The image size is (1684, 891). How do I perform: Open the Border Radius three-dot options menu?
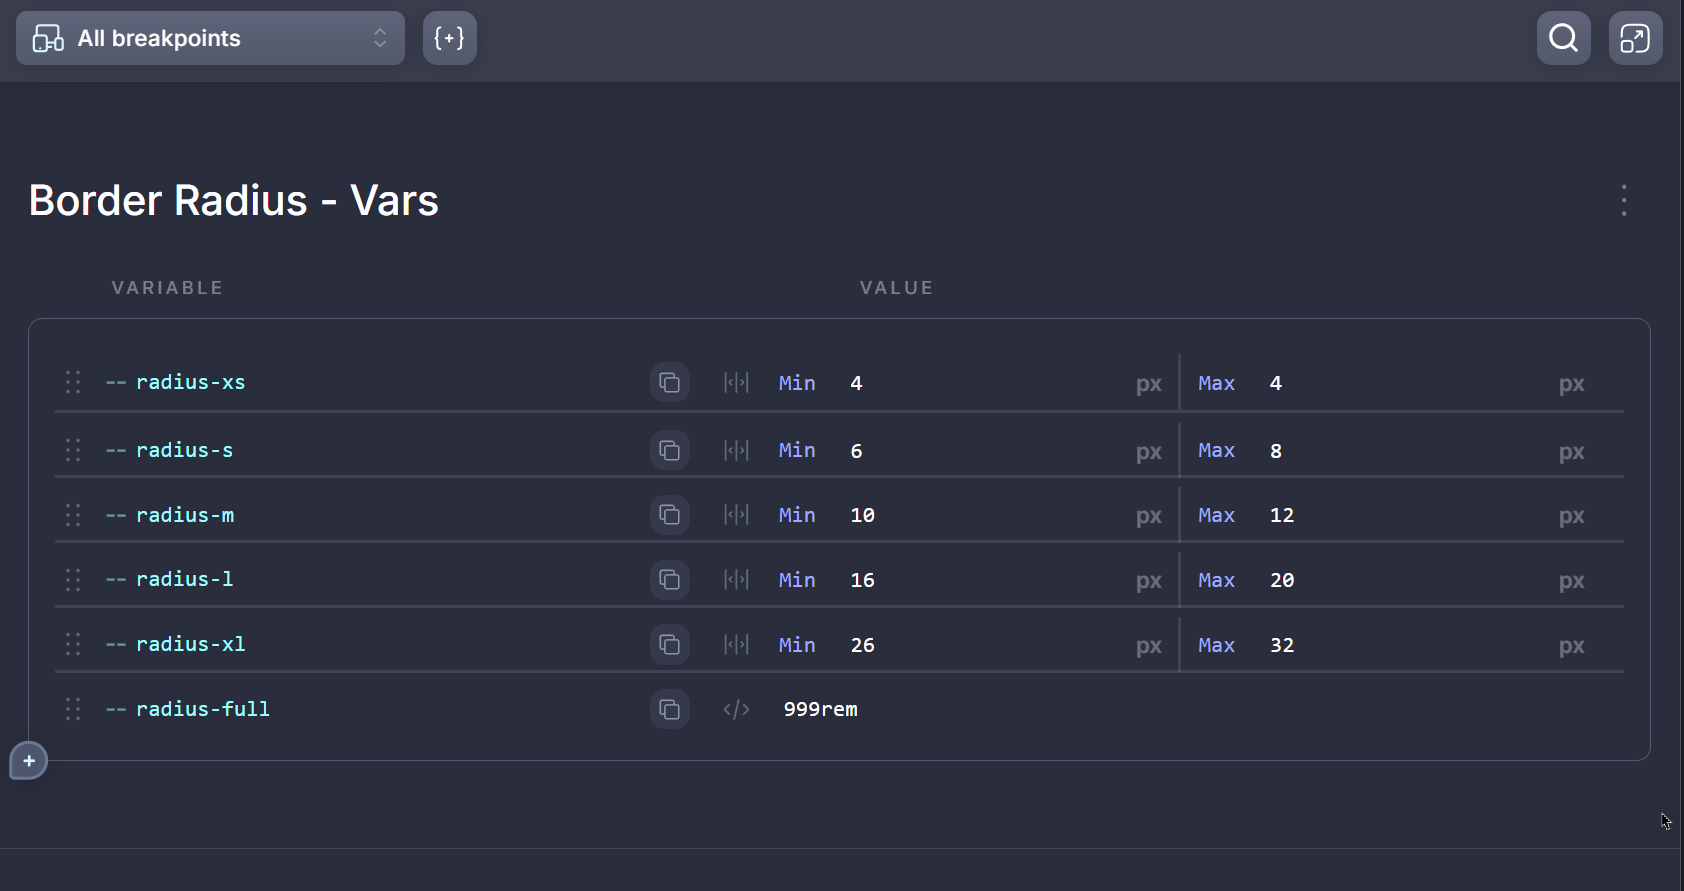[1623, 200]
